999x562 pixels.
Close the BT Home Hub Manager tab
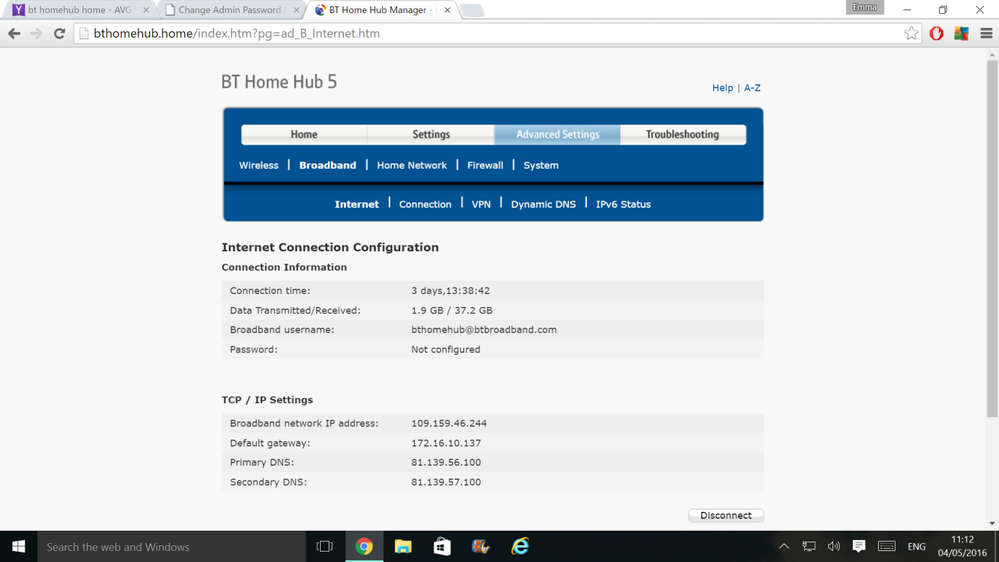pyautogui.click(x=447, y=10)
